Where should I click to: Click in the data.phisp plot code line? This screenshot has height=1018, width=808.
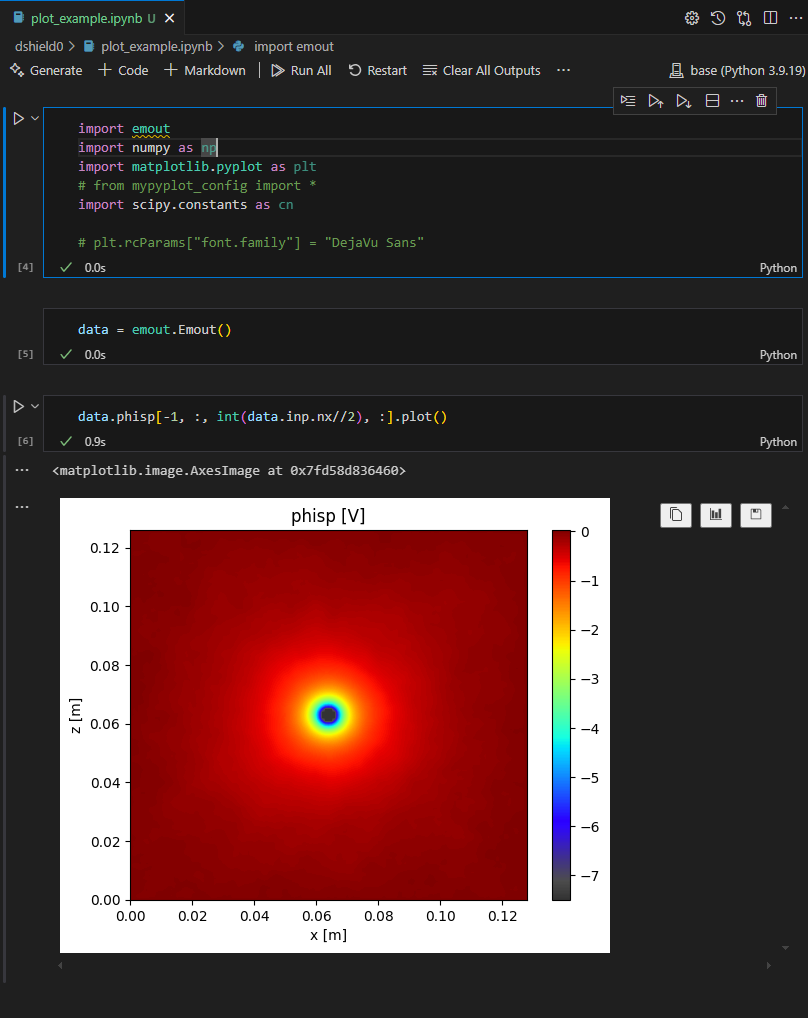pos(262,417)
